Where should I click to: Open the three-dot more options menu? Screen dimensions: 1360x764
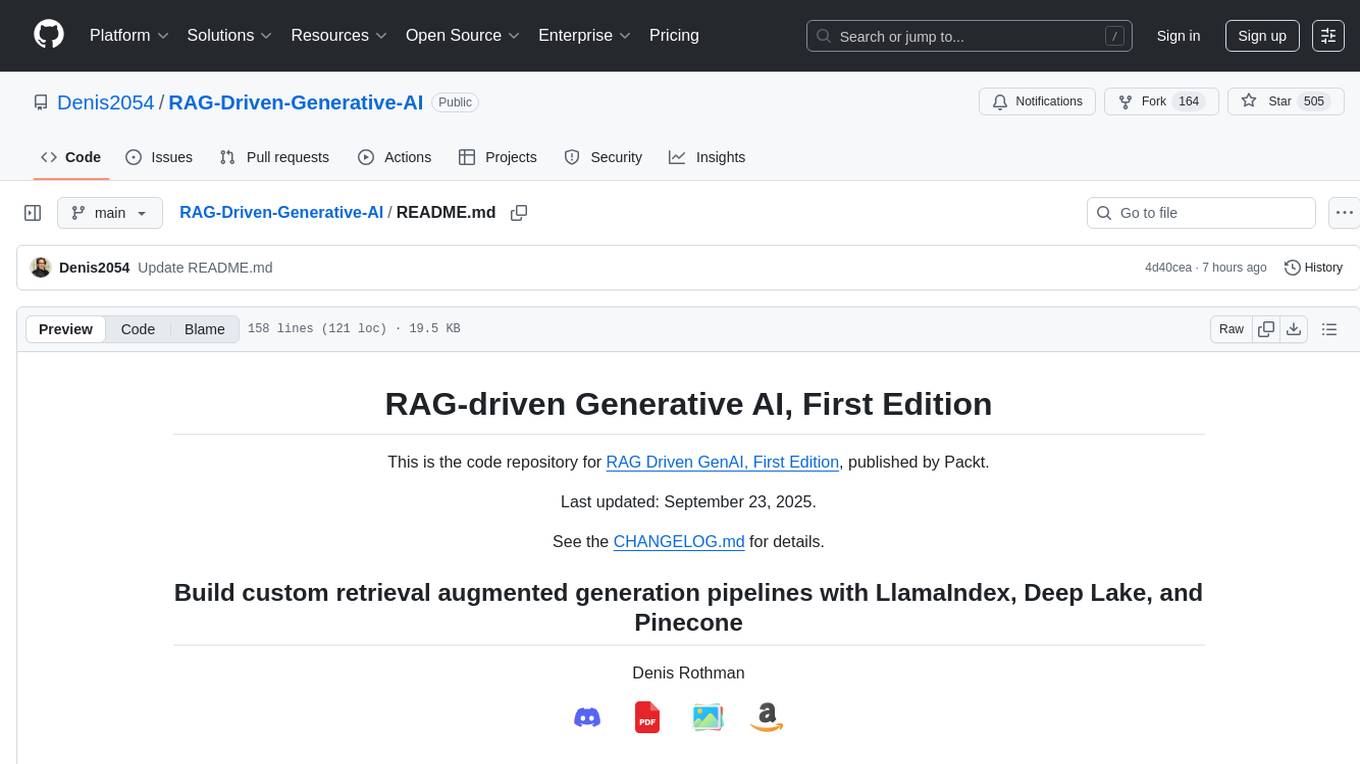click(1344, 213)
